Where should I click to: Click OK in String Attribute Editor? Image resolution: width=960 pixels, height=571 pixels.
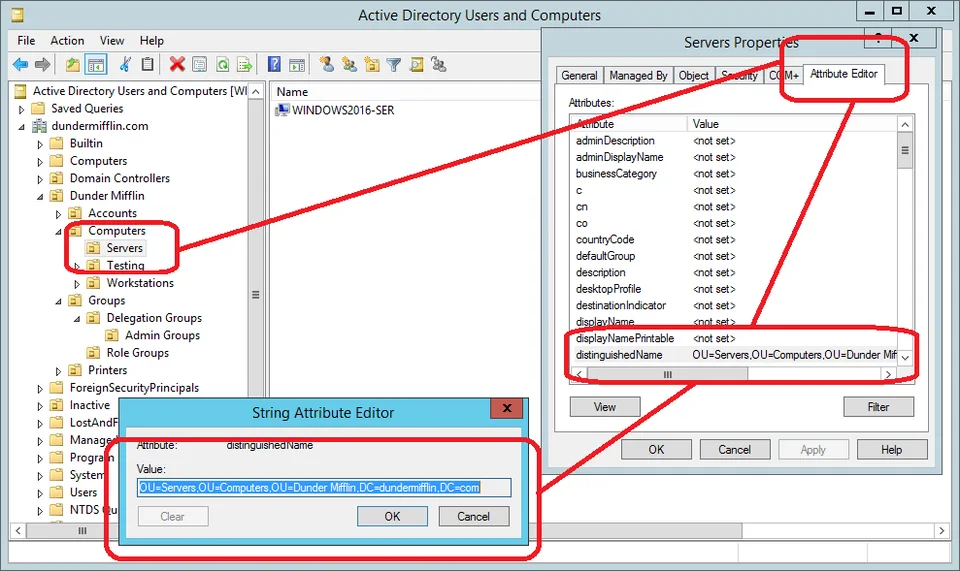click(x=392, y=517)
